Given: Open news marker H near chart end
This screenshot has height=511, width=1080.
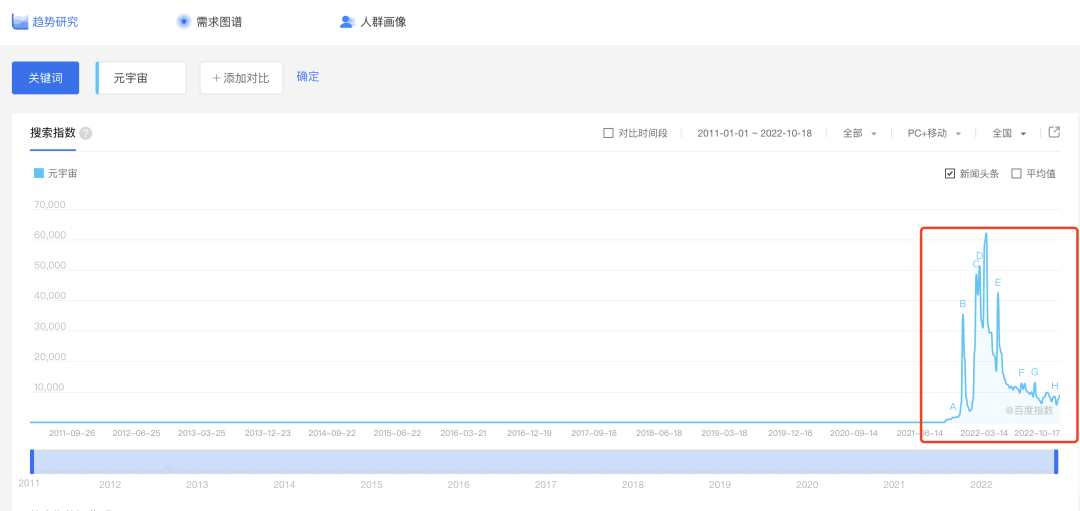Looking at the screenshot, I should point(1054,386).
